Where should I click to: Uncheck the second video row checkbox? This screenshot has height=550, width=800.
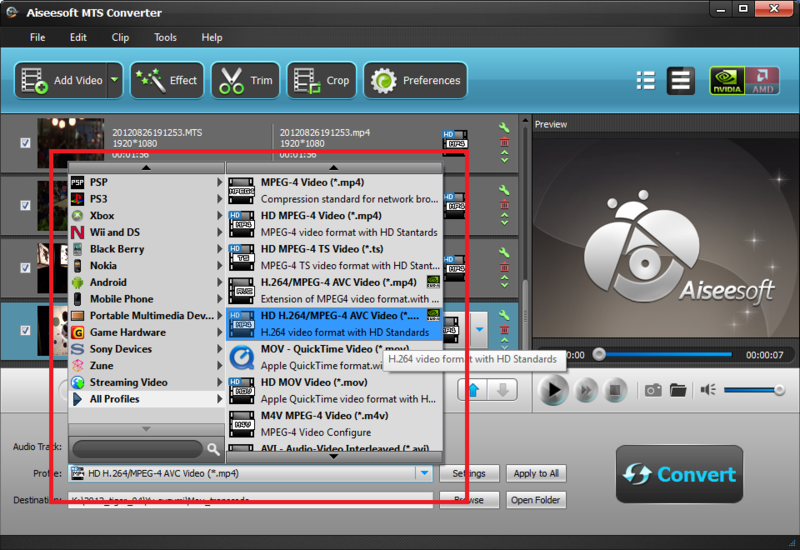(x=25, y=205)
